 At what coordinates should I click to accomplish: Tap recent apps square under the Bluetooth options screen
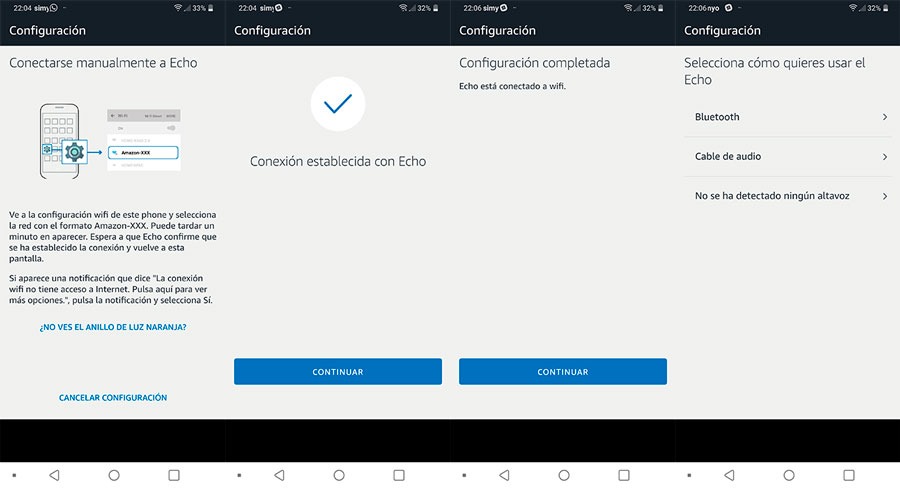click(848, 474)
